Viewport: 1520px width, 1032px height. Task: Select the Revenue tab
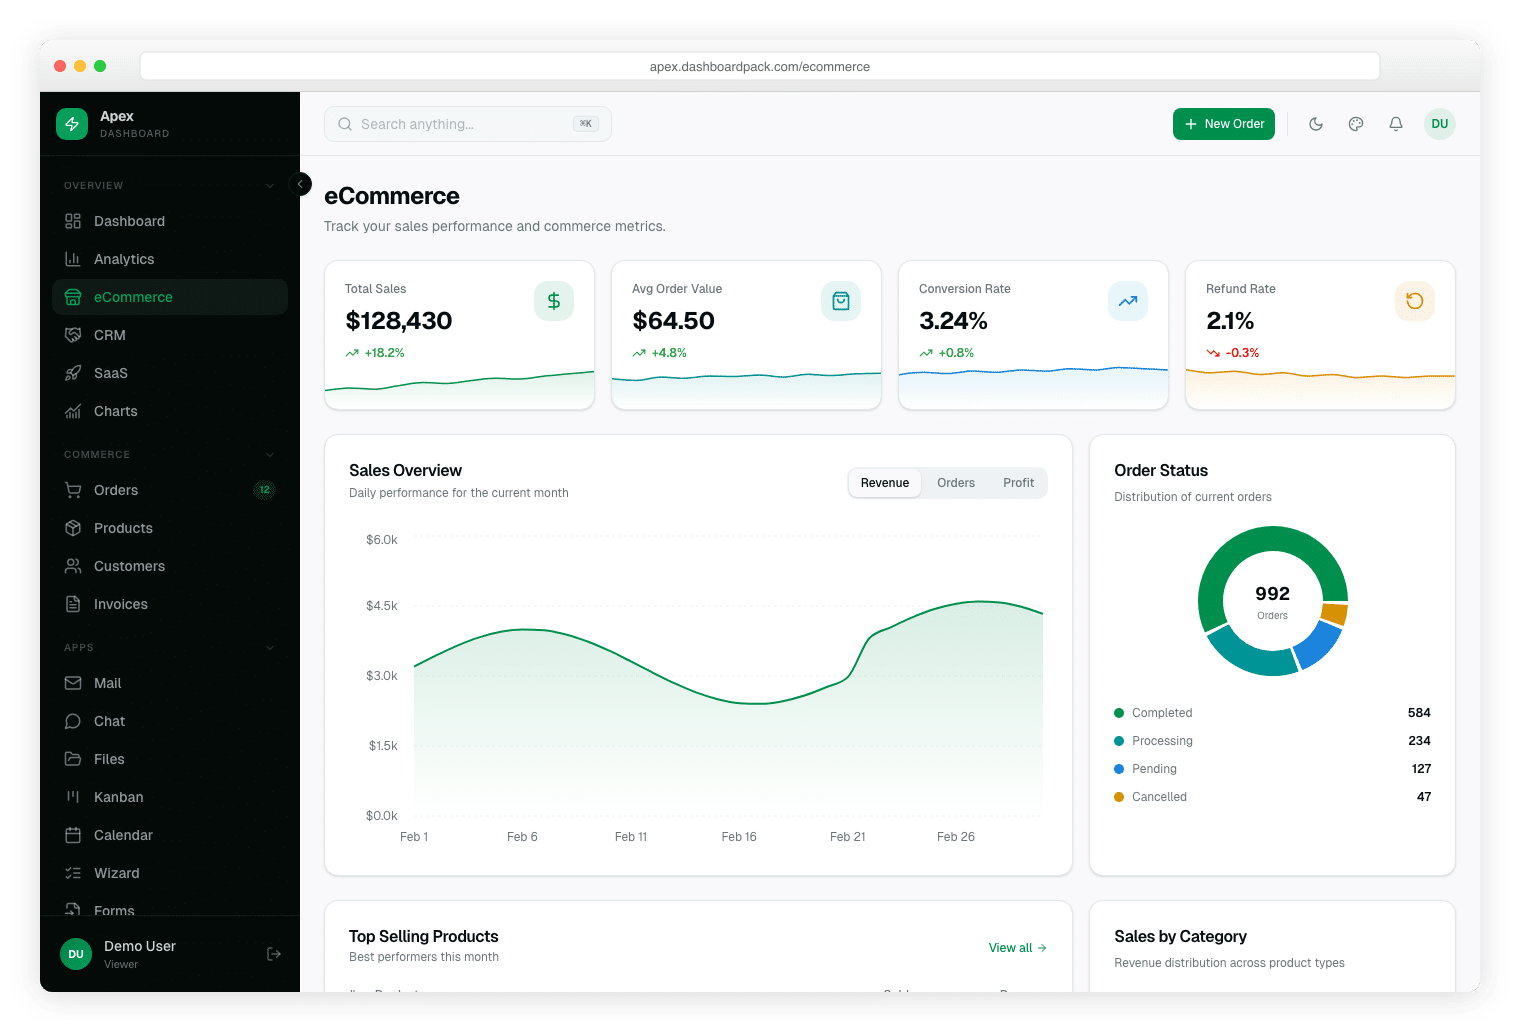tap(884, 482)
